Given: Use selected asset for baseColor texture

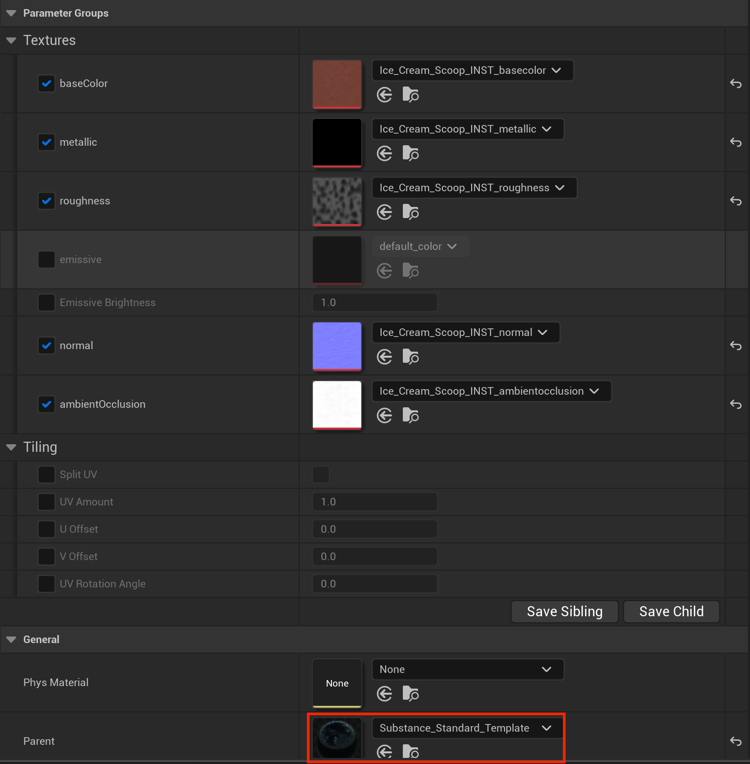Looking at the screenshot, I should [x=385, y=95].
